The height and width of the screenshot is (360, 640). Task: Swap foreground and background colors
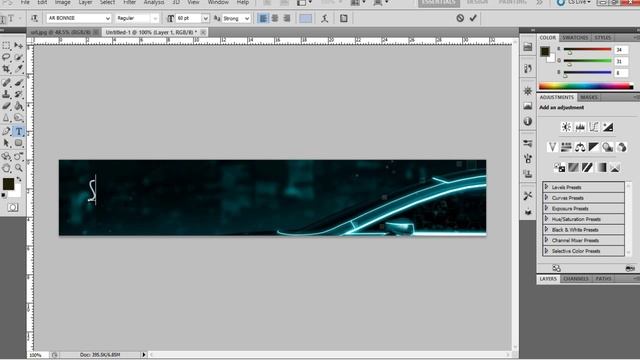coord(19,180)
